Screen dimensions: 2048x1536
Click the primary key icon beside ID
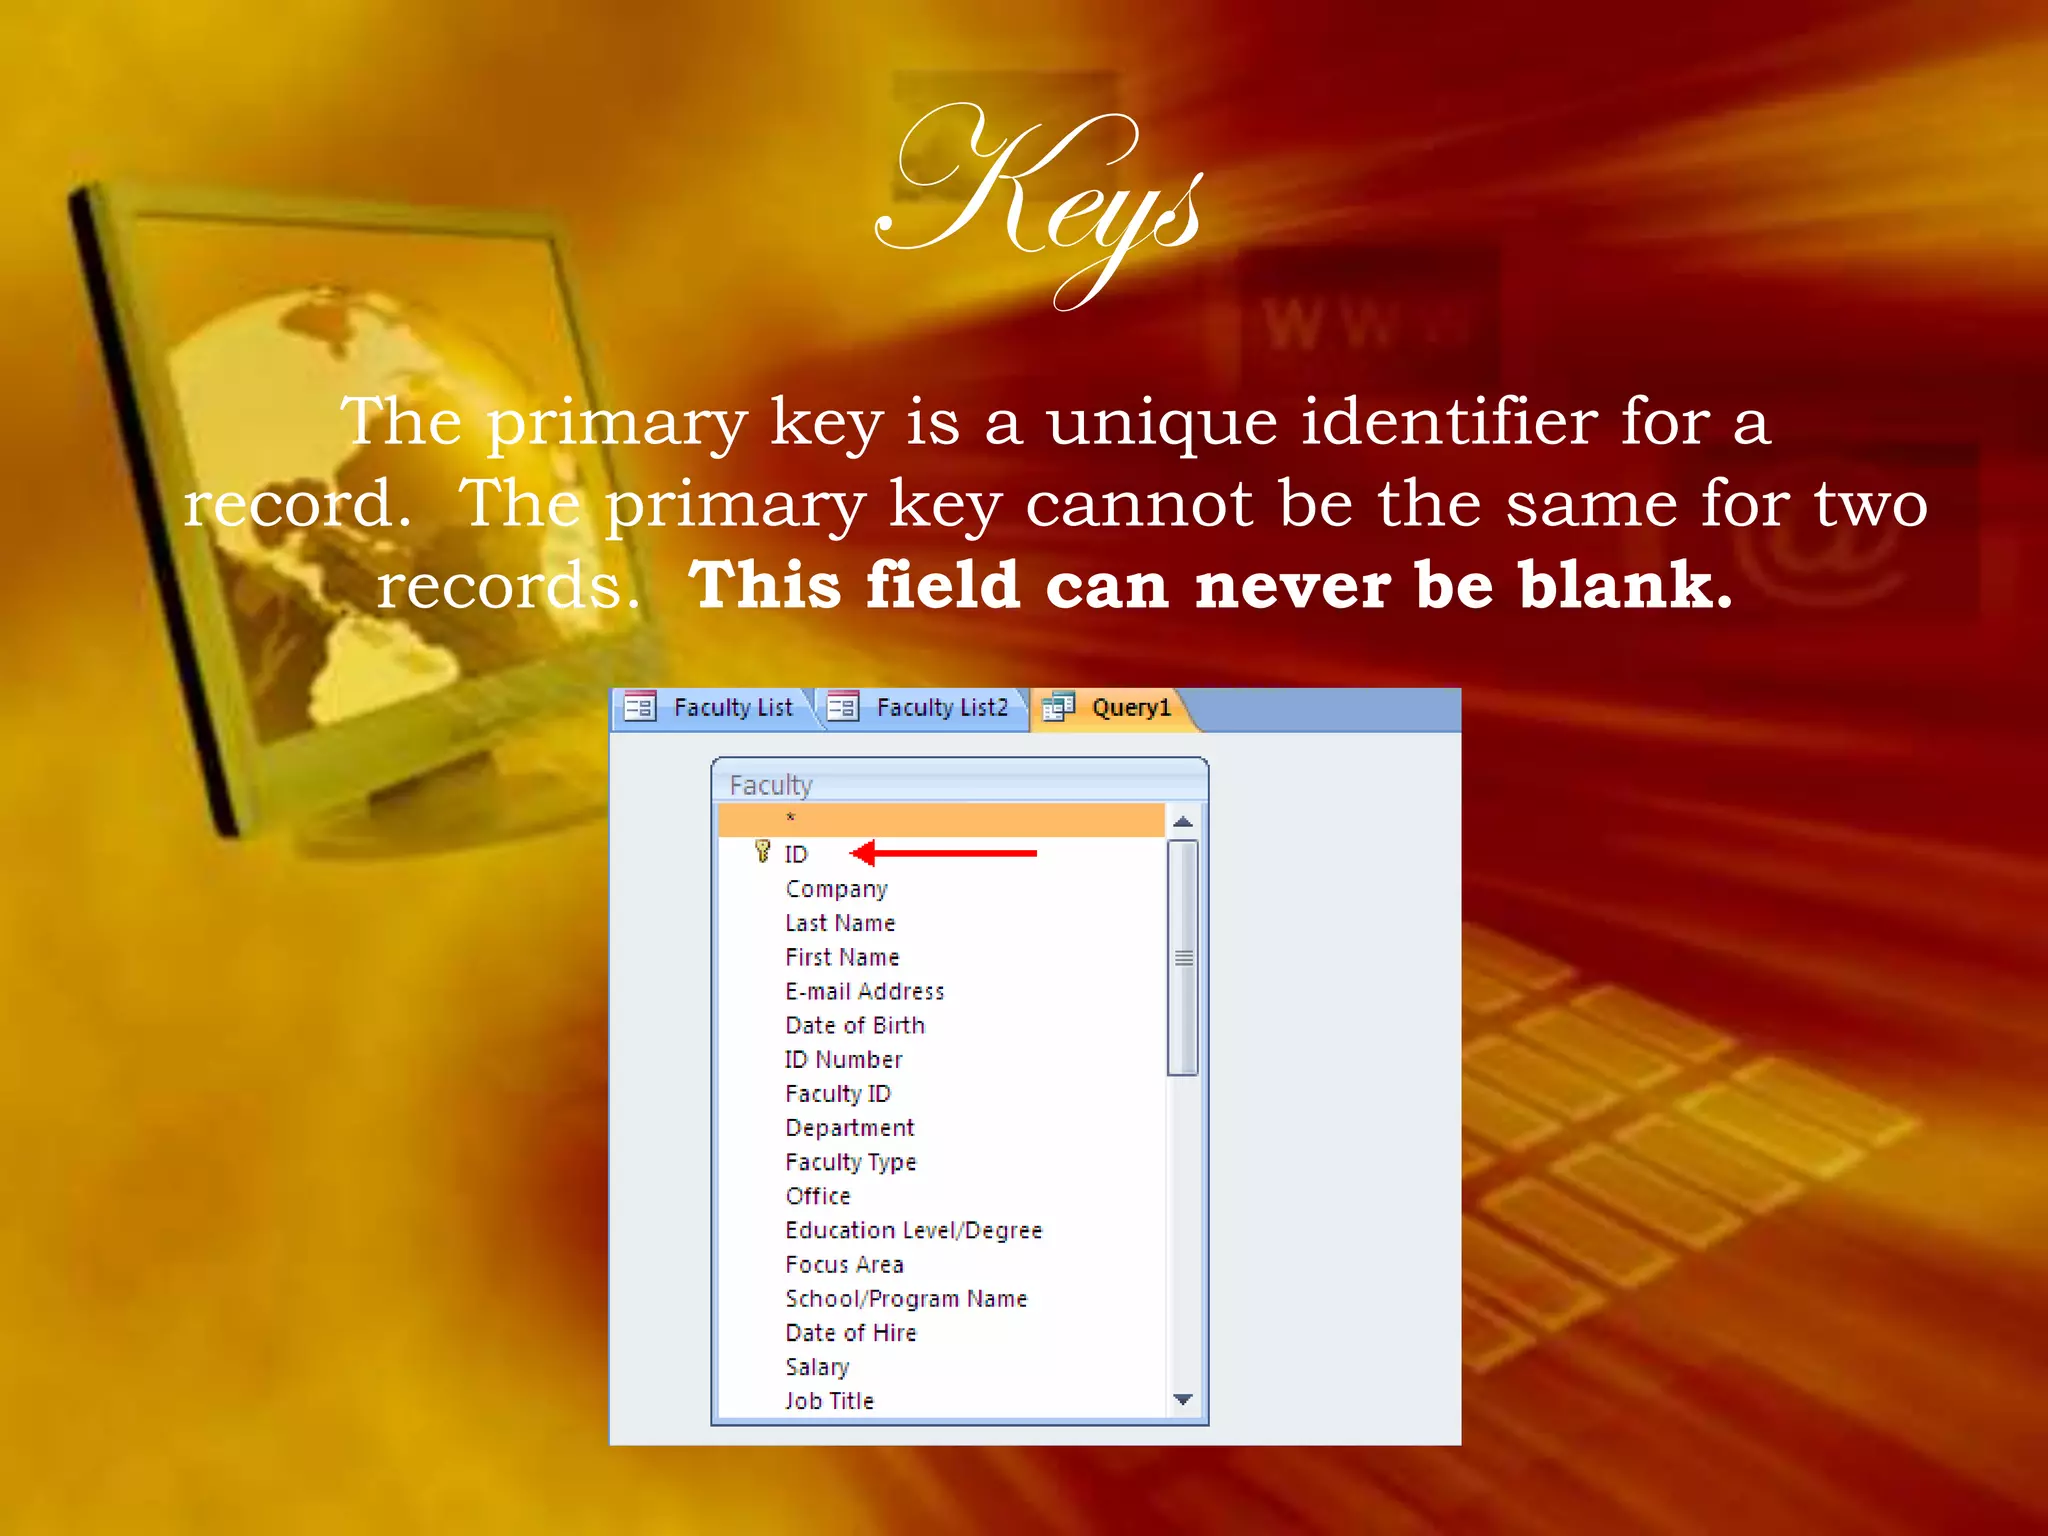pyautogui.click(x=763, y=852)
